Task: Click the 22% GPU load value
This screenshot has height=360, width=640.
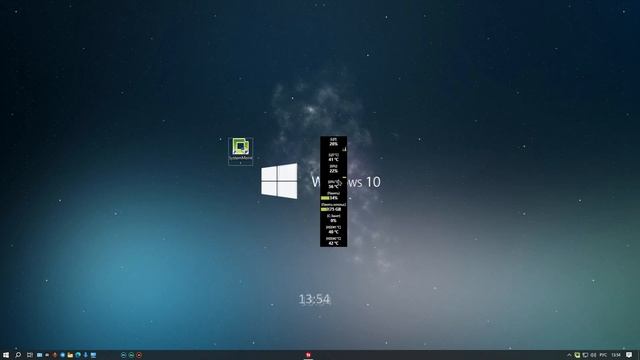Action: tap(333, 171)
